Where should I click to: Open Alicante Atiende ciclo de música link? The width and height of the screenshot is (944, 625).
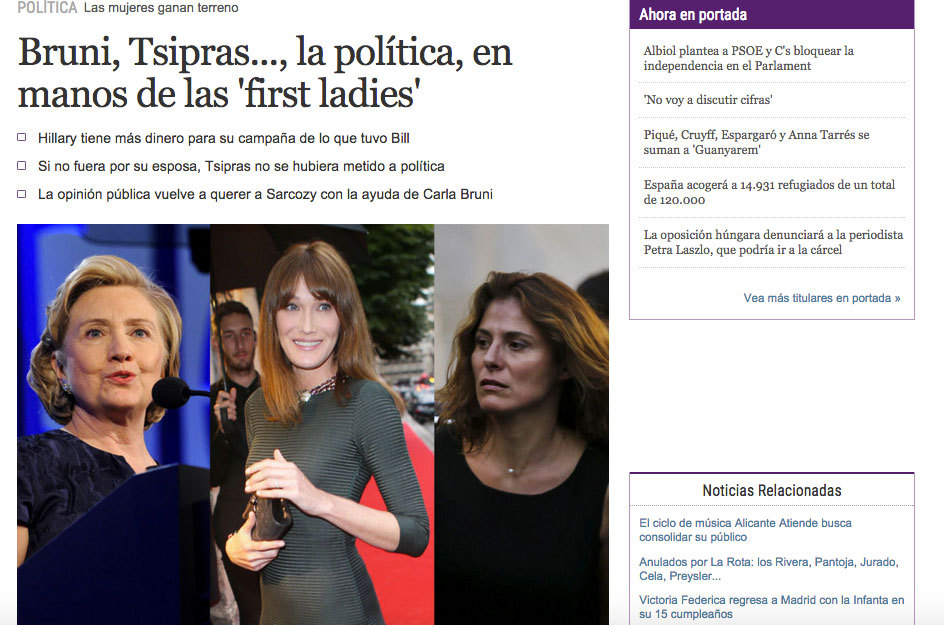(745, 530)
